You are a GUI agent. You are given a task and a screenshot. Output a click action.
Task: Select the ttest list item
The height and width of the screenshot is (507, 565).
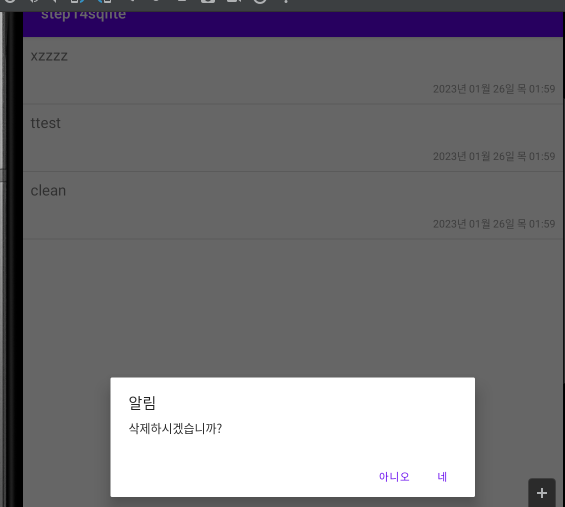click(293, 138)
